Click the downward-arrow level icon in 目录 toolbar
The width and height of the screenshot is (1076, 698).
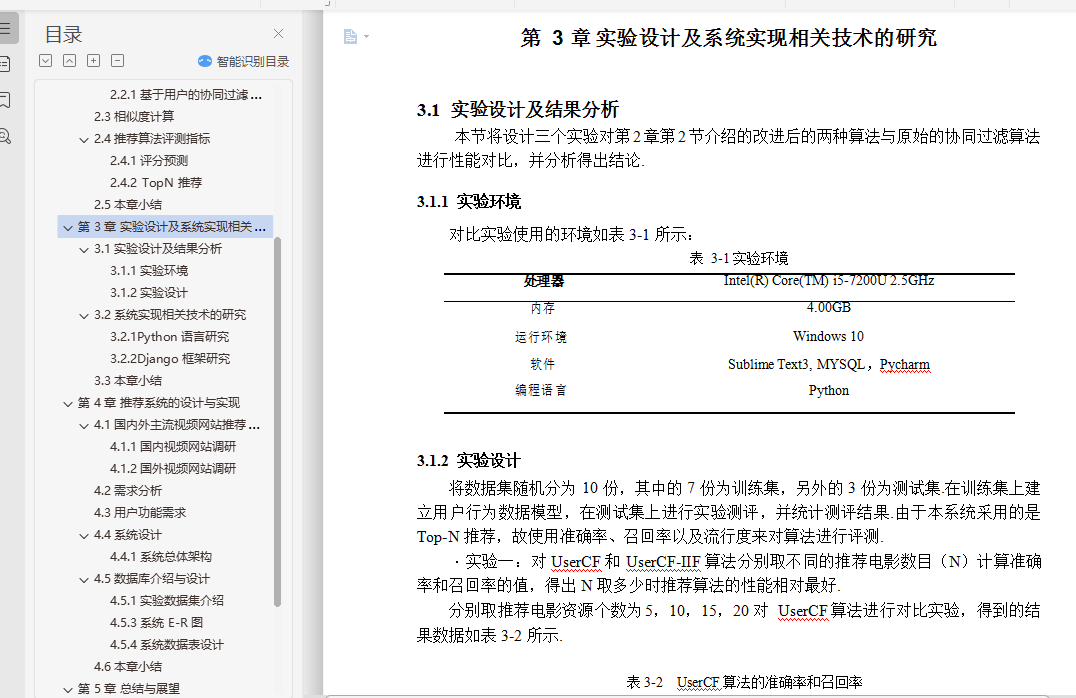pos(45,60)
